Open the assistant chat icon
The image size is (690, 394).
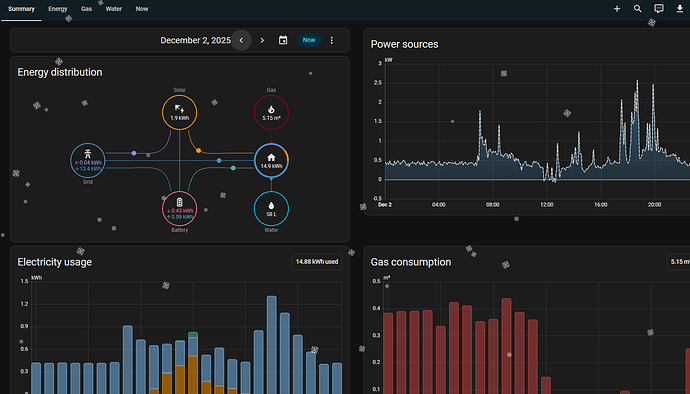coord(659,9)
